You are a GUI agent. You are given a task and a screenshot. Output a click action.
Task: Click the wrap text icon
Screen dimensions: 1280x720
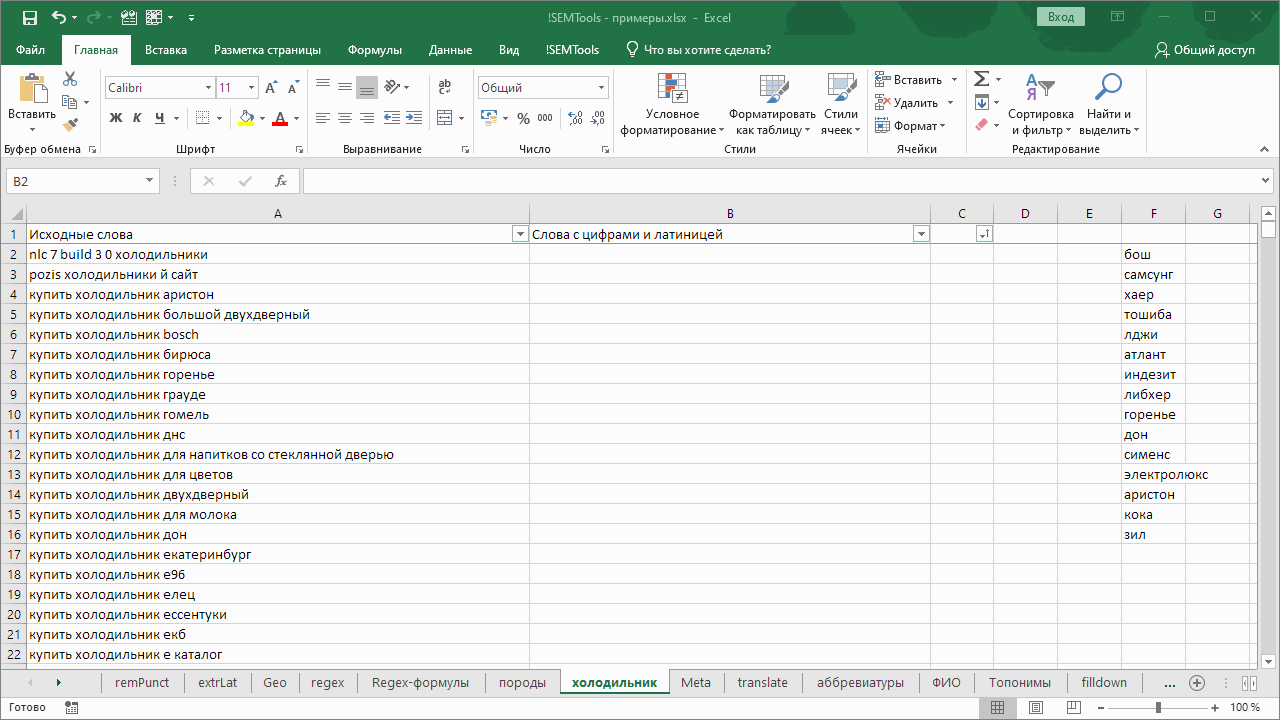[x=445, y=88]
